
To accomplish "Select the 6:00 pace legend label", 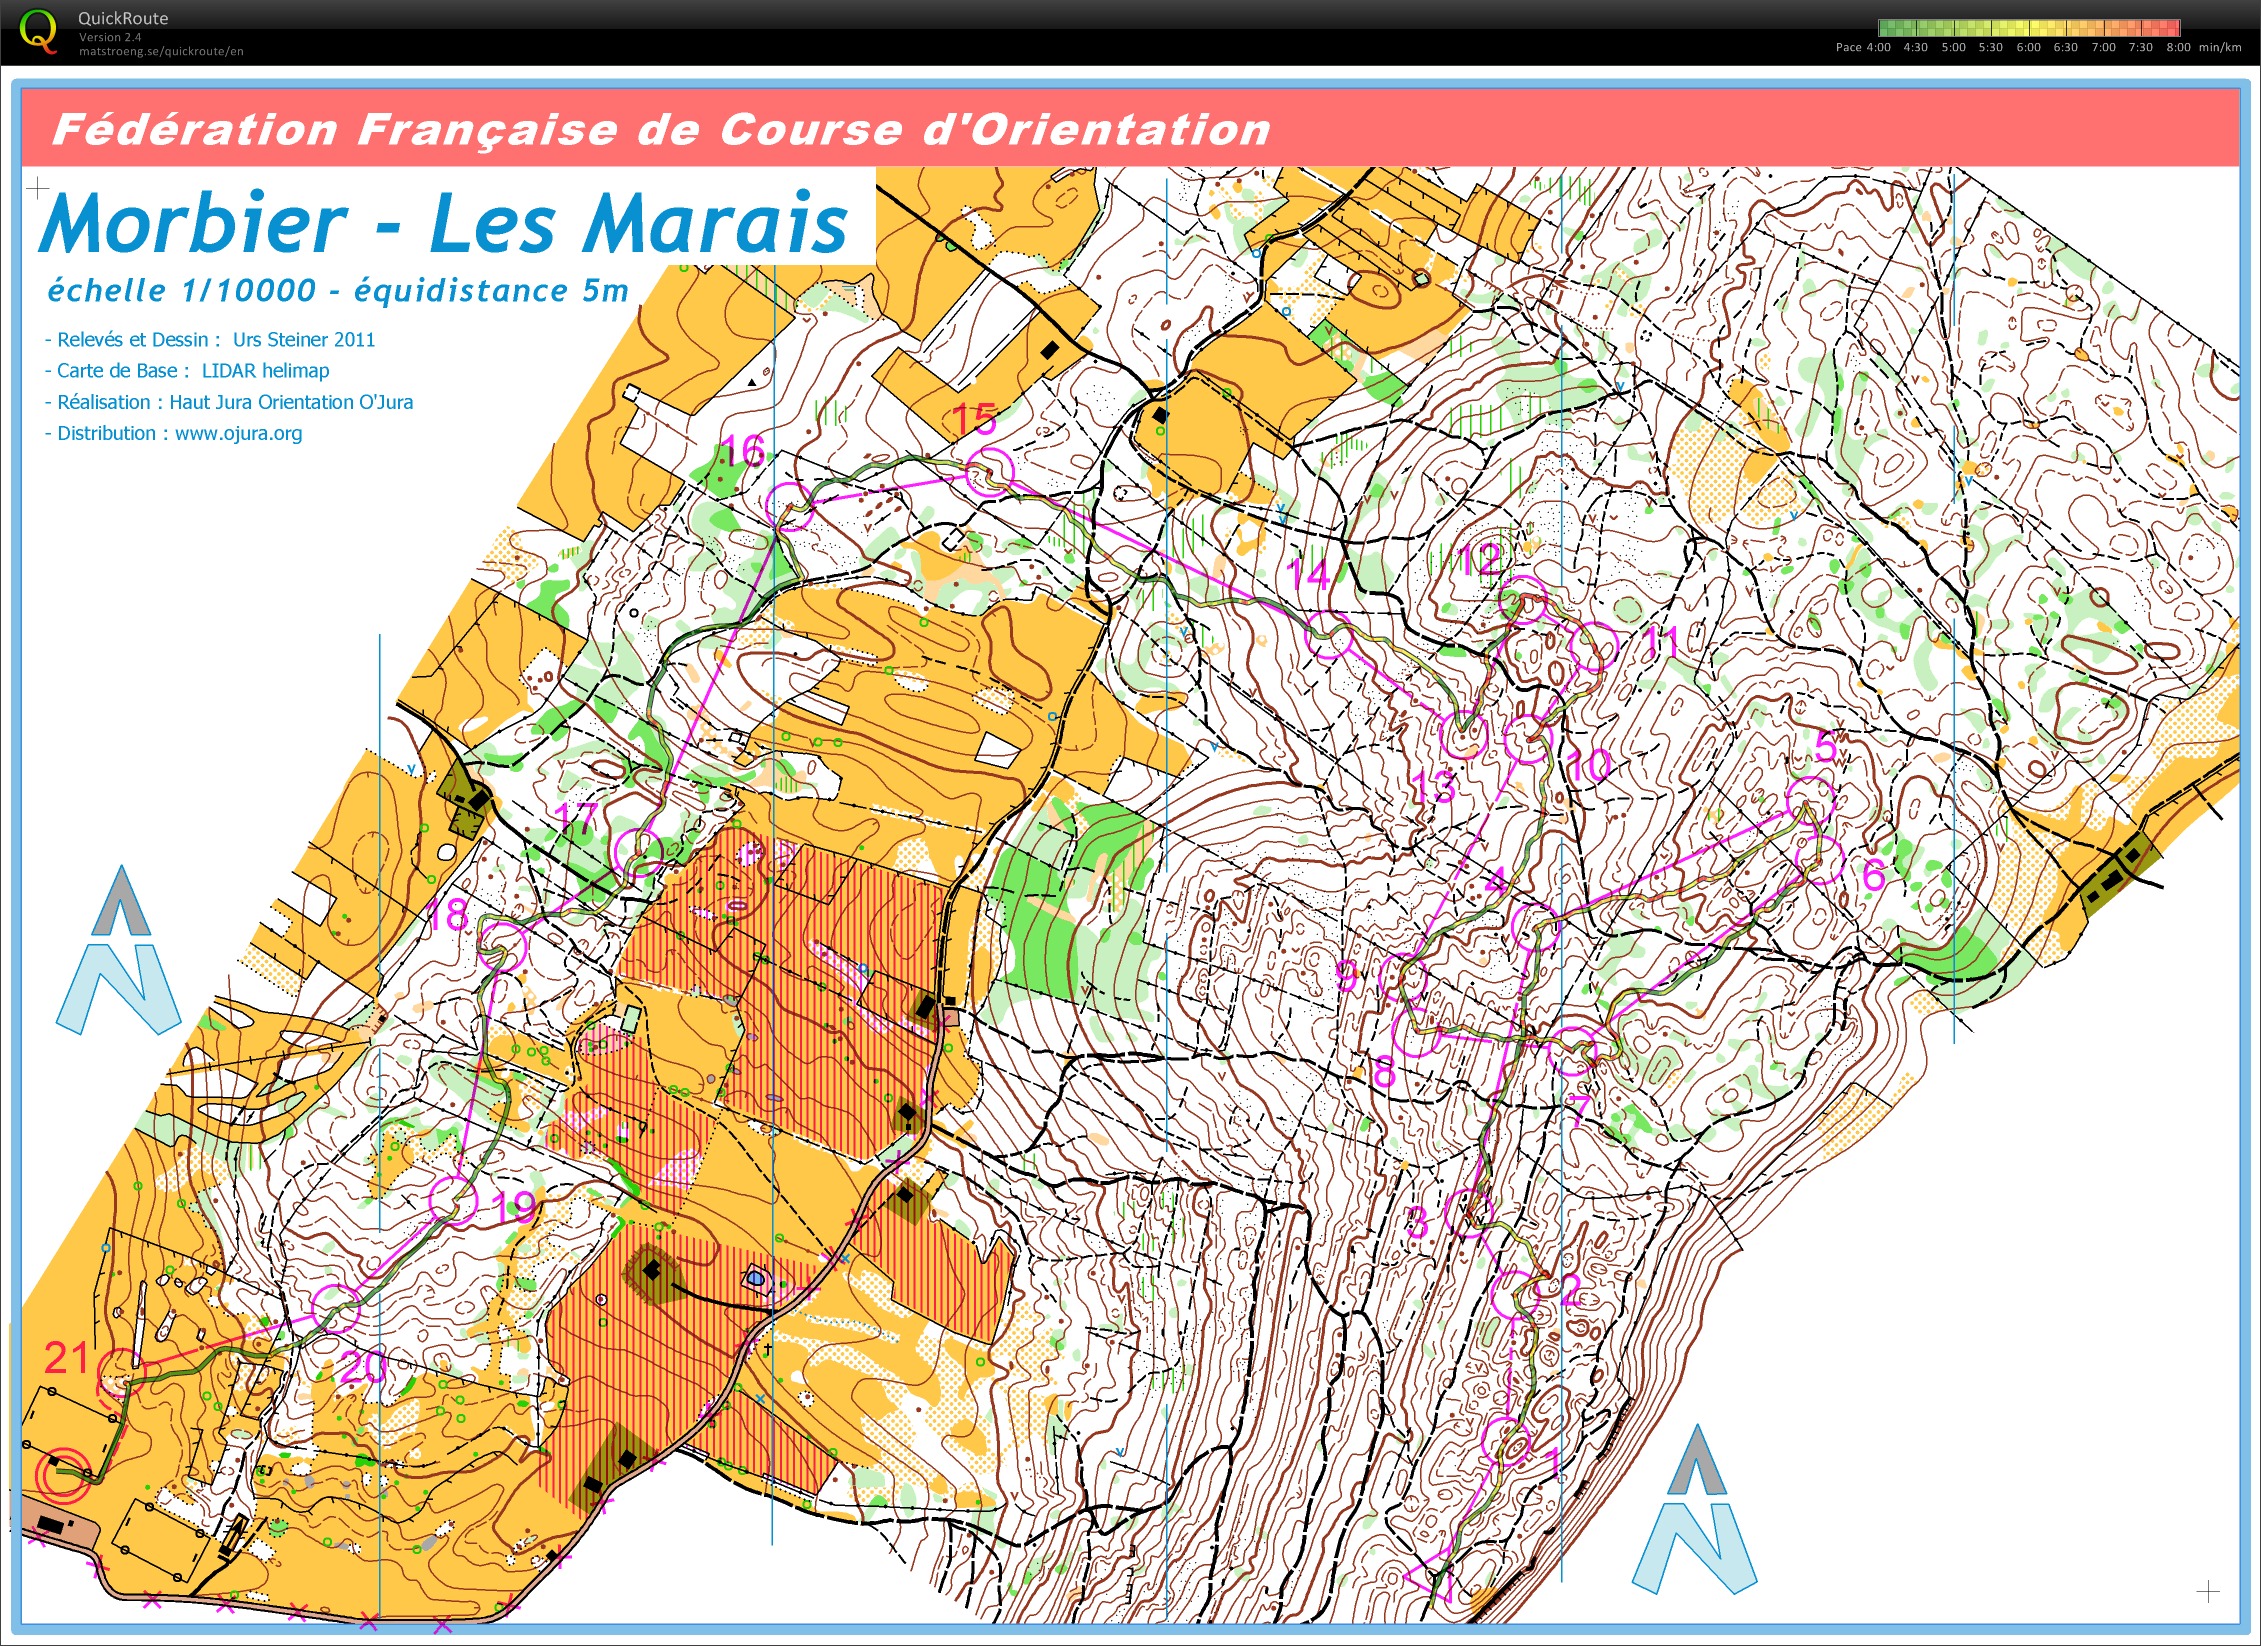I will [x=2028, y=47].
